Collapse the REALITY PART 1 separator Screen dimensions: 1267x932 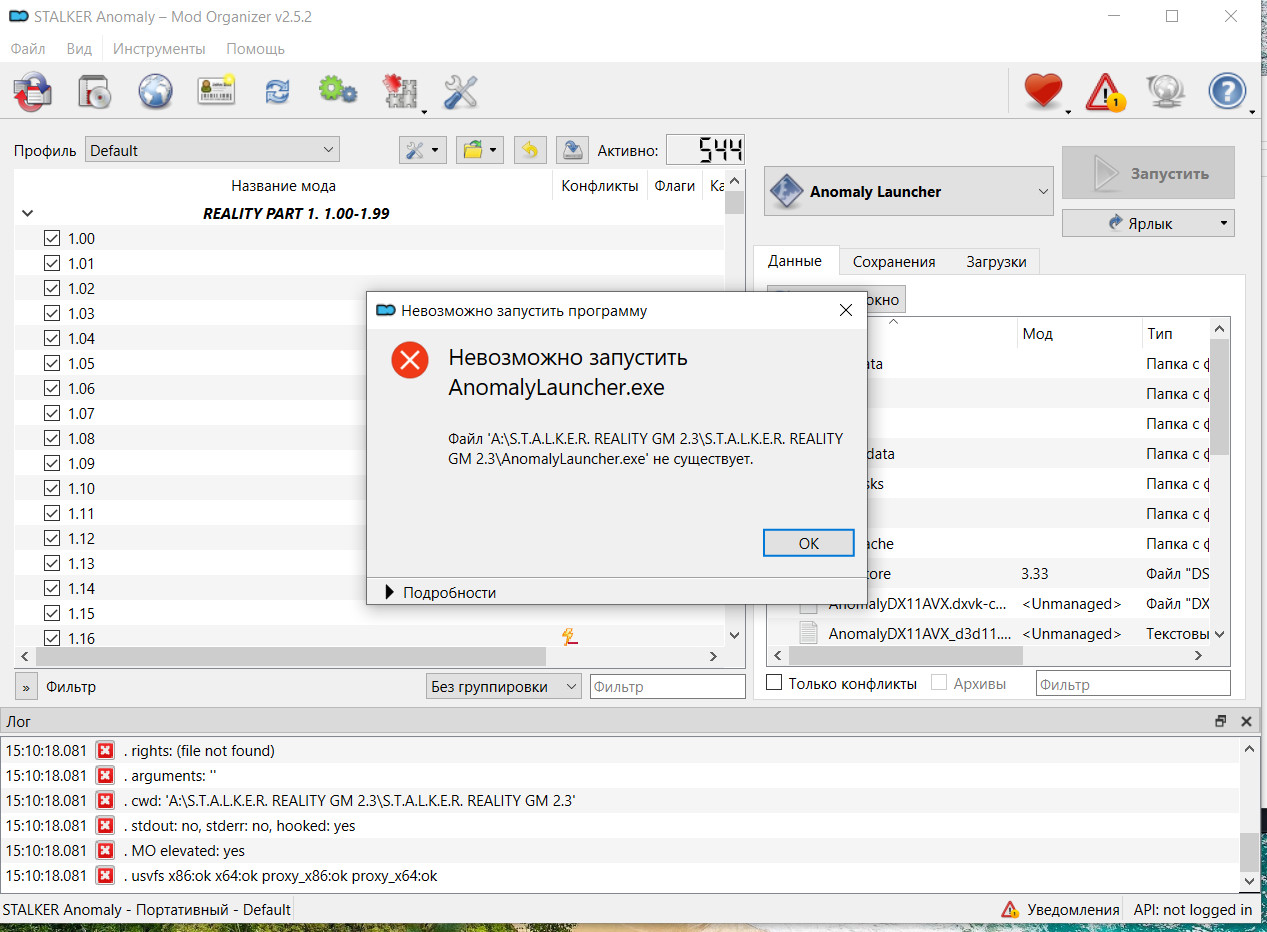pyautogui.click(x=27, y=213)
